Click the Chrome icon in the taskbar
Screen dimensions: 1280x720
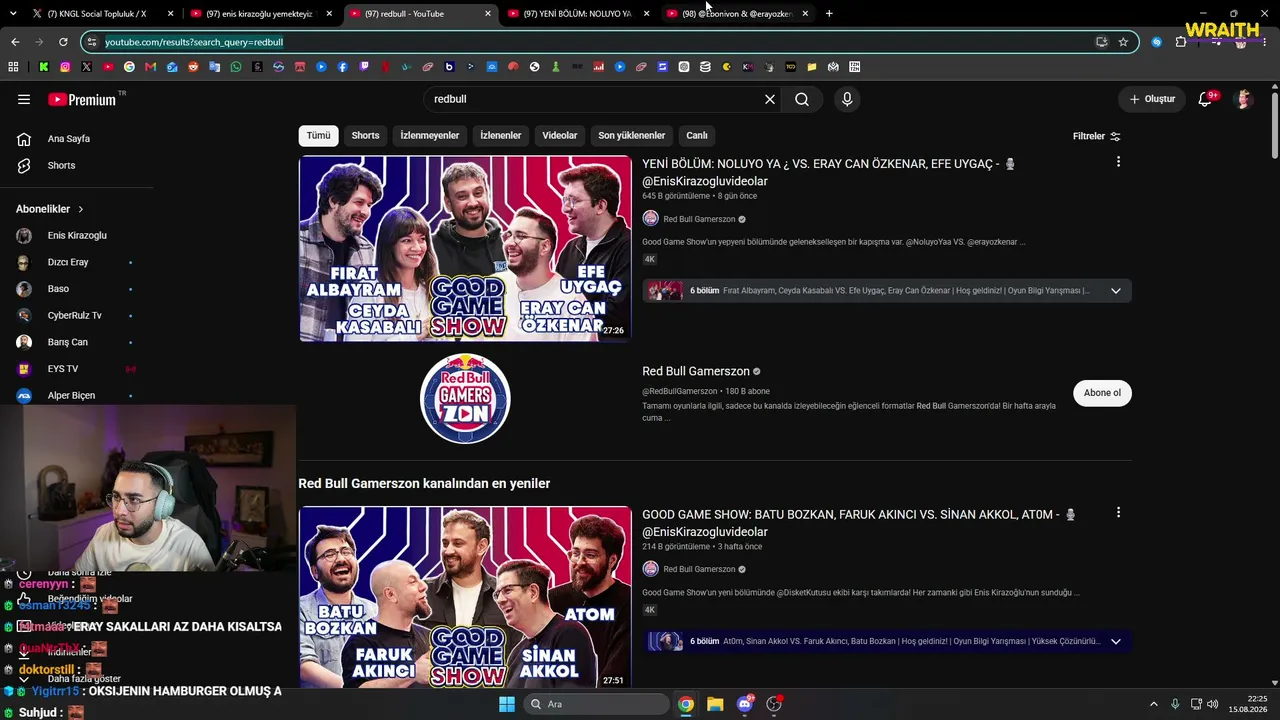pos(686,704)
